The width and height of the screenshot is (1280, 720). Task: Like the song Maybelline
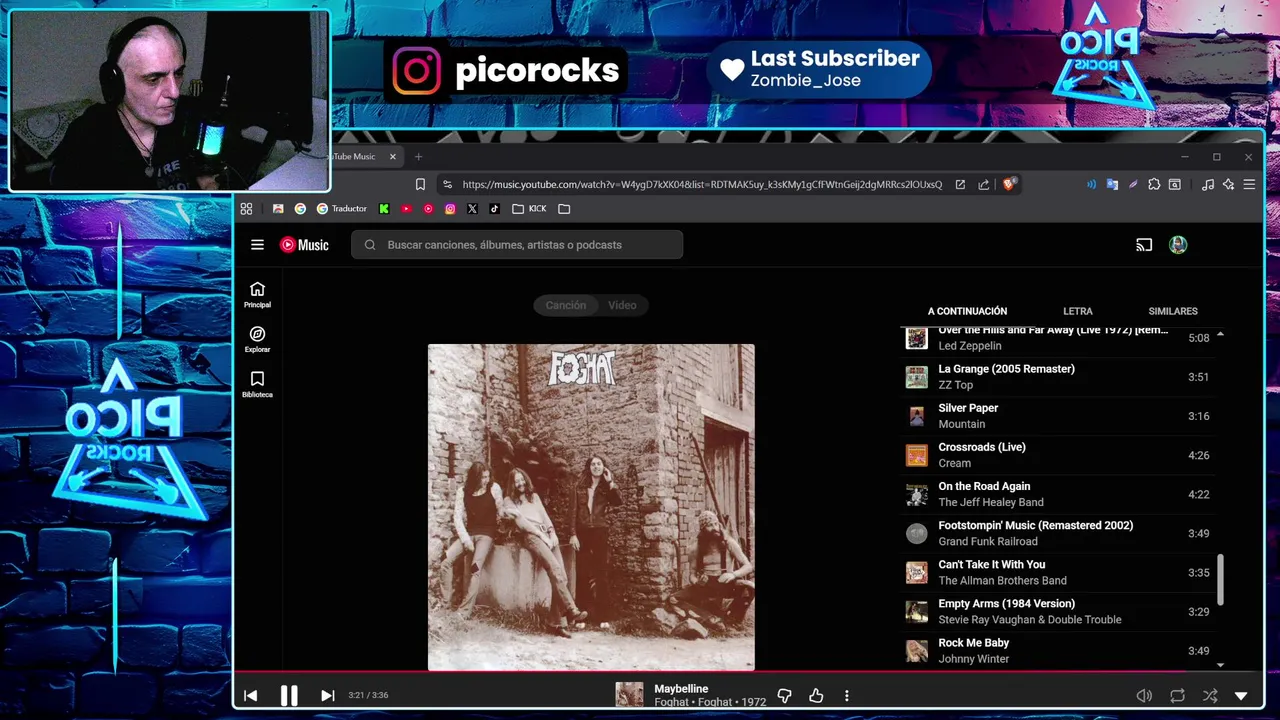(x=816, y=696)
